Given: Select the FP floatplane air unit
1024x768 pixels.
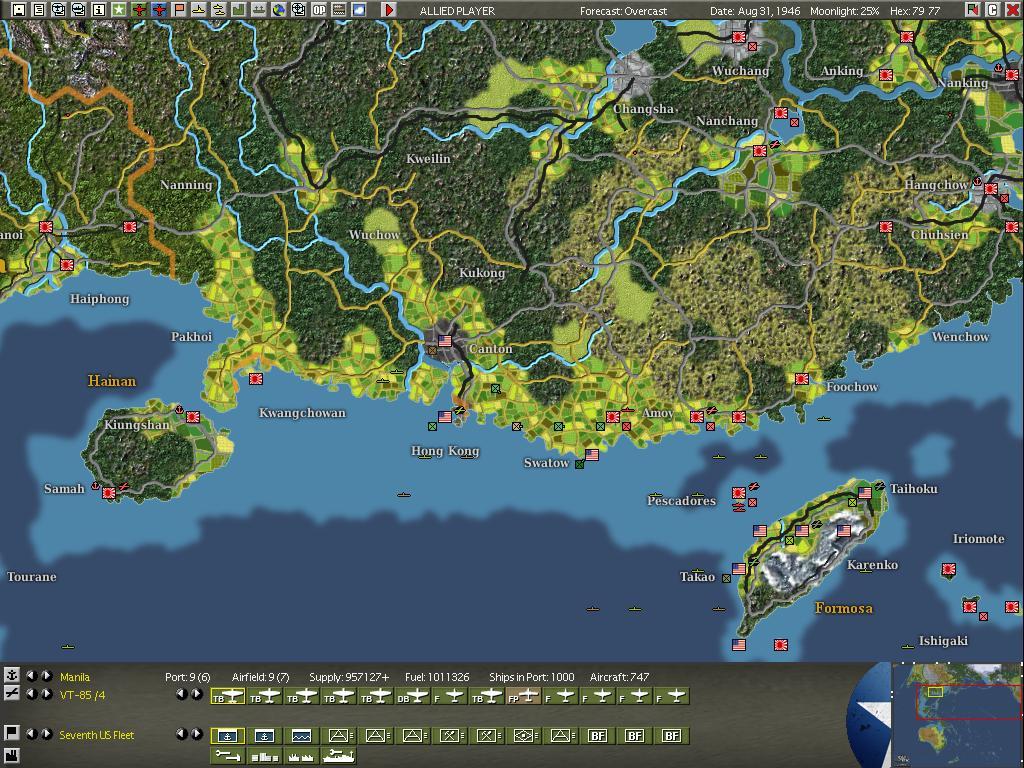Looking at the screenshot, I should pyautogui.click(x=524, y=697).
